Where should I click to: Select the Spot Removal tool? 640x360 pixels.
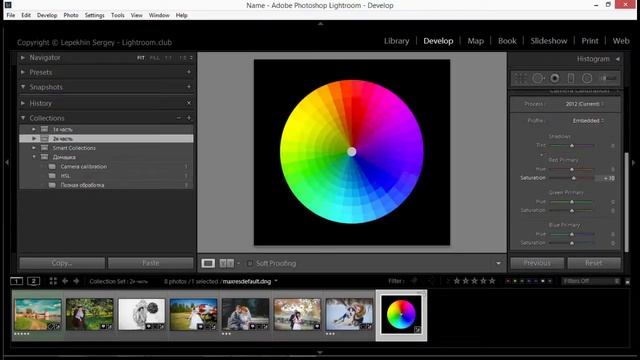pos(538,78)
